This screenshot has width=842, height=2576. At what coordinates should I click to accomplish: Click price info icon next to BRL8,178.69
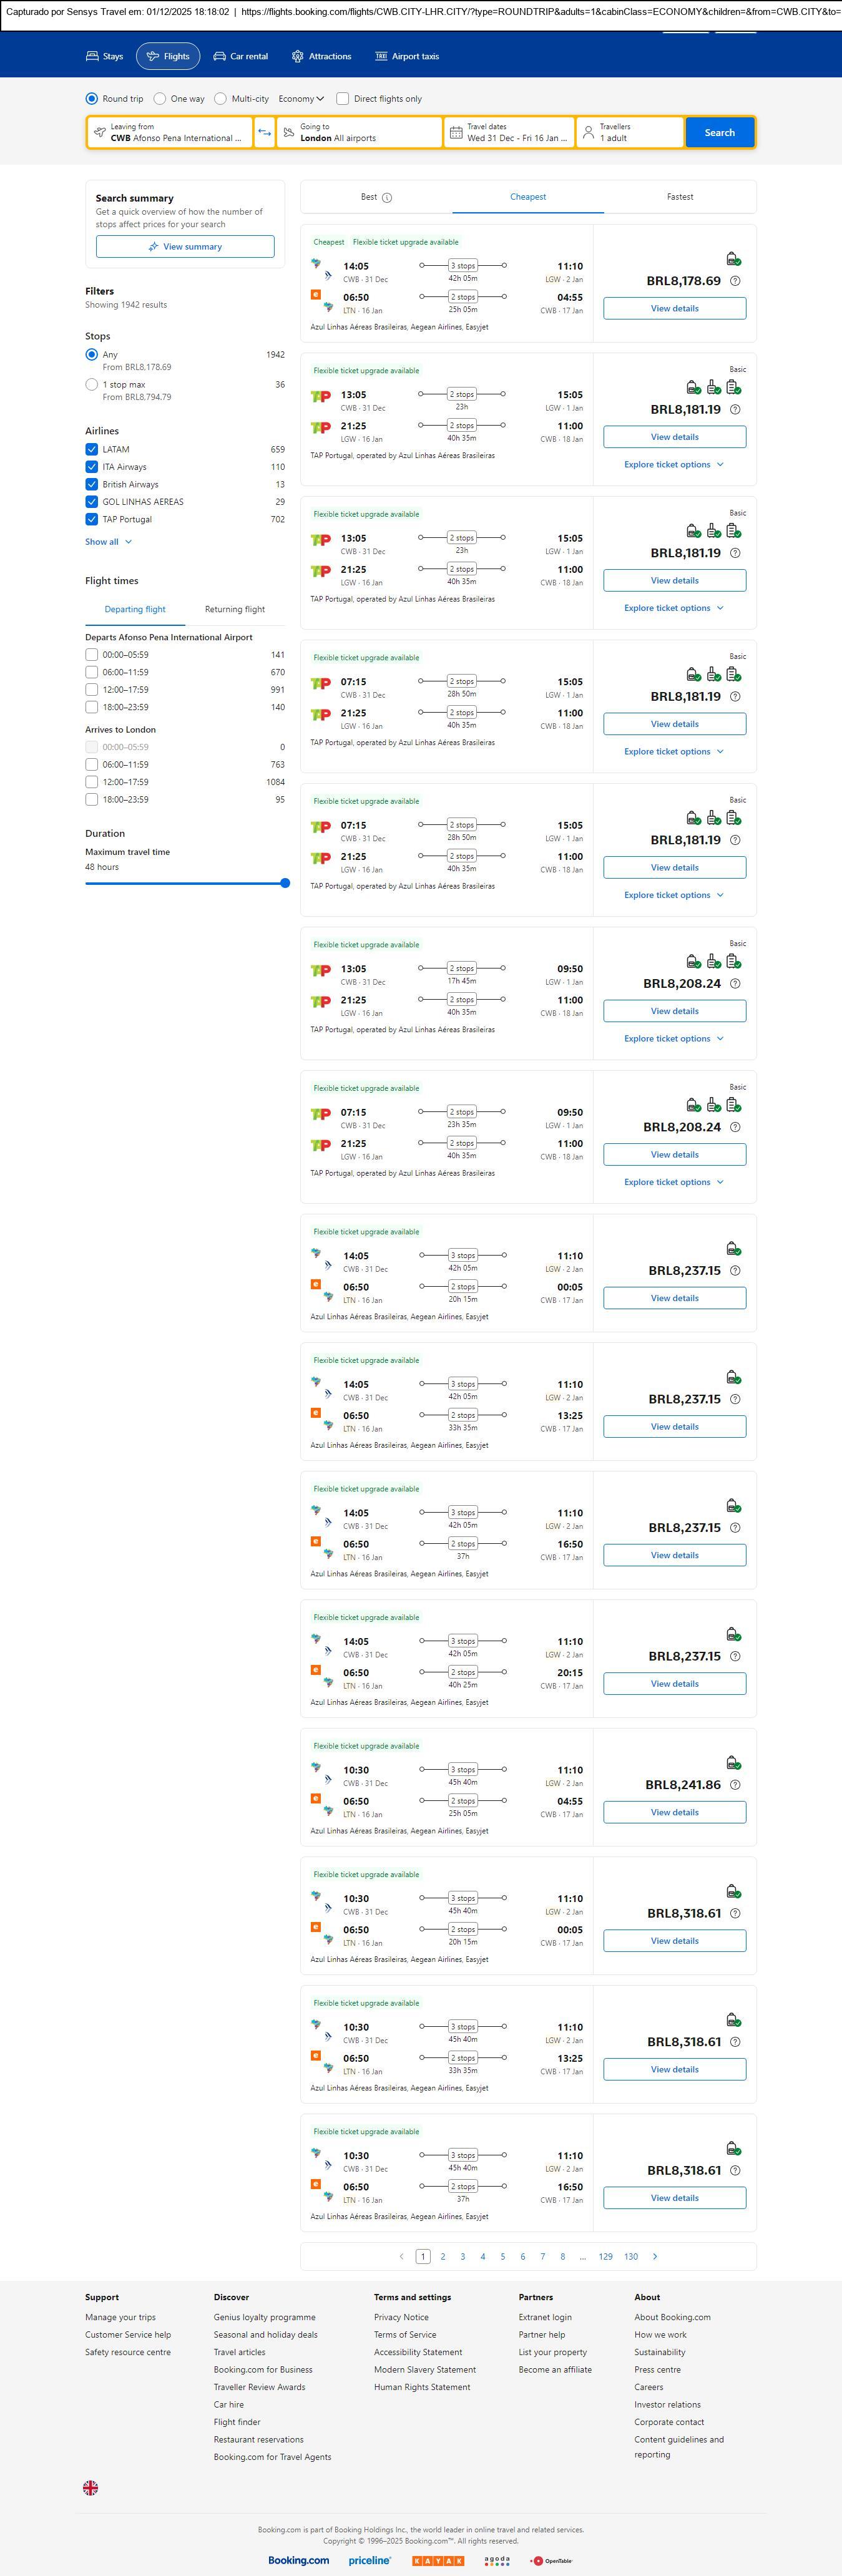(735, 281)
